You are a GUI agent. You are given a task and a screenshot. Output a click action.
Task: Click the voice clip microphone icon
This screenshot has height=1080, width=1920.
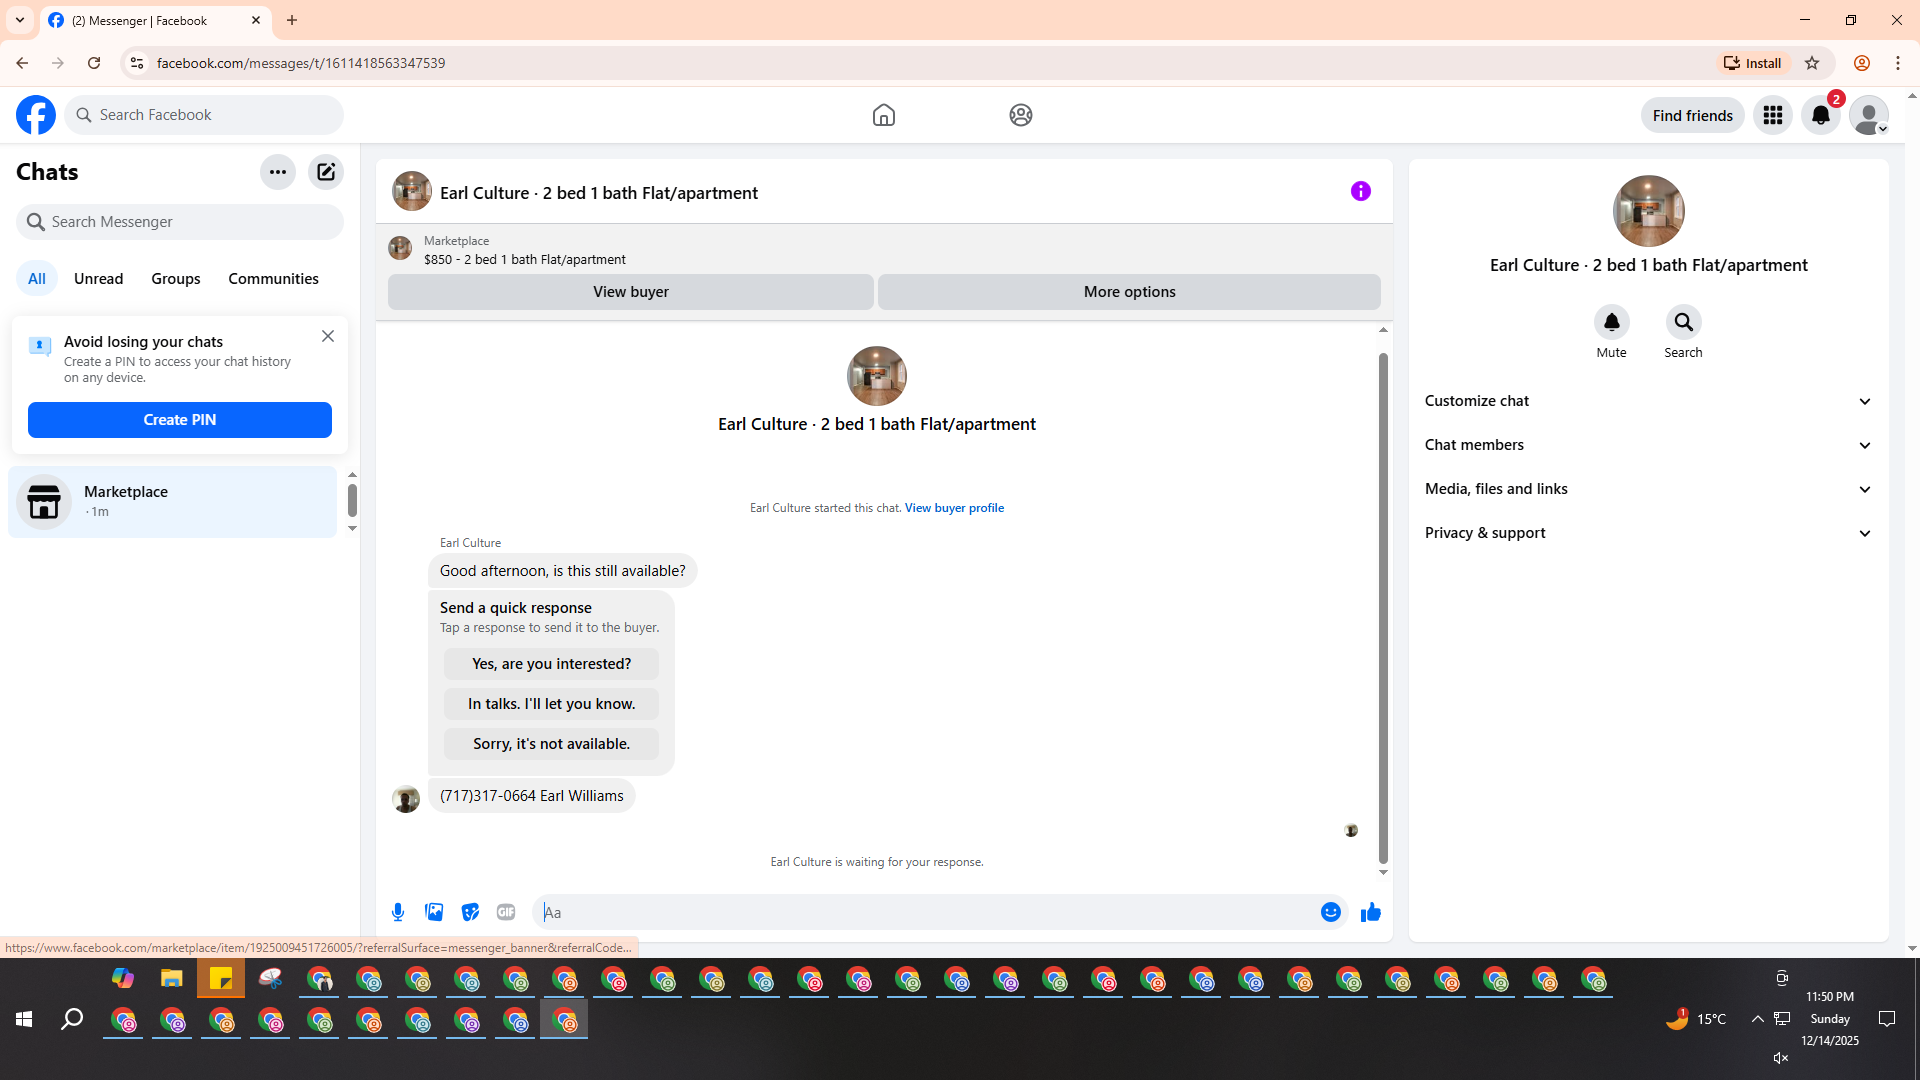click(398, 912)
